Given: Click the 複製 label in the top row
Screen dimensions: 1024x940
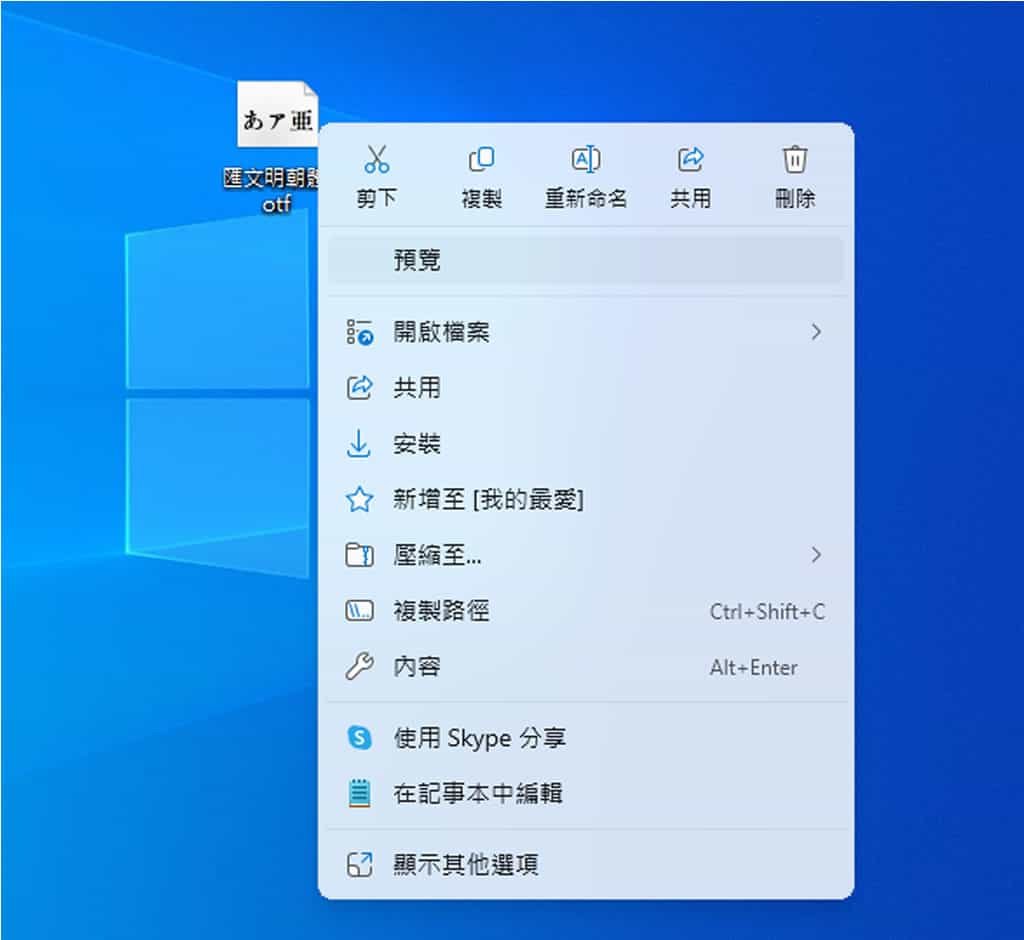Looking at the screenshot, I should tap(481, 198).
